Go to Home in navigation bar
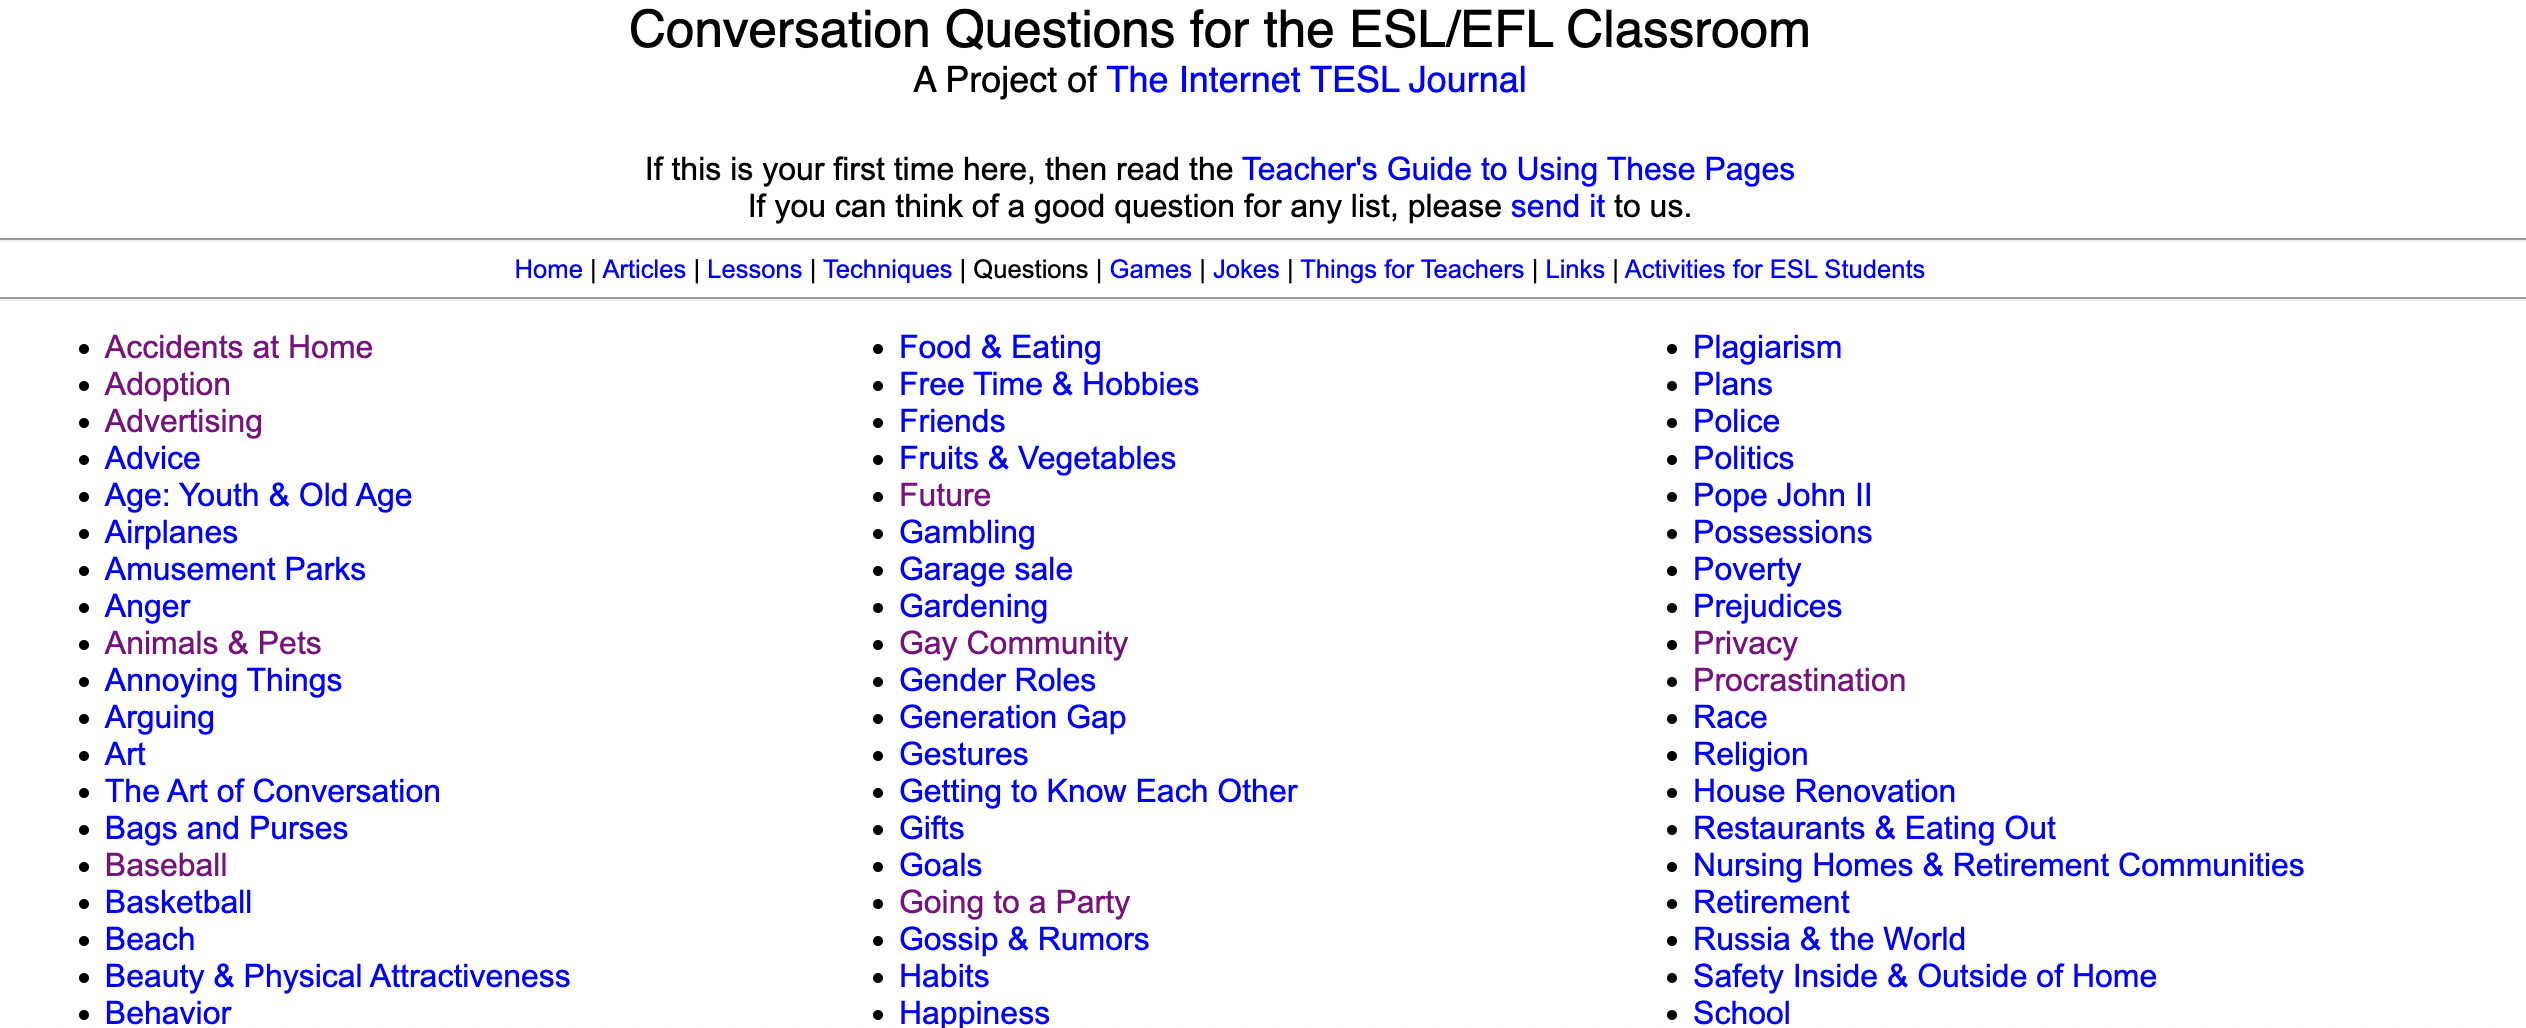Screen dimensions: 2526x1028 (548, 269)
